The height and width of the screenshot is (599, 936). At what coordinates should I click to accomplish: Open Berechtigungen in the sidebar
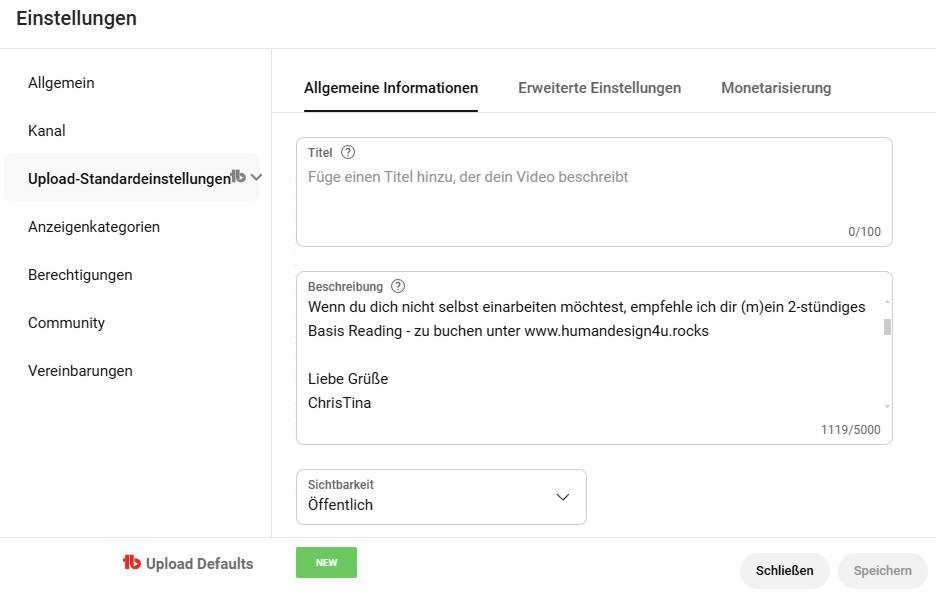click(x=80, y=275)
